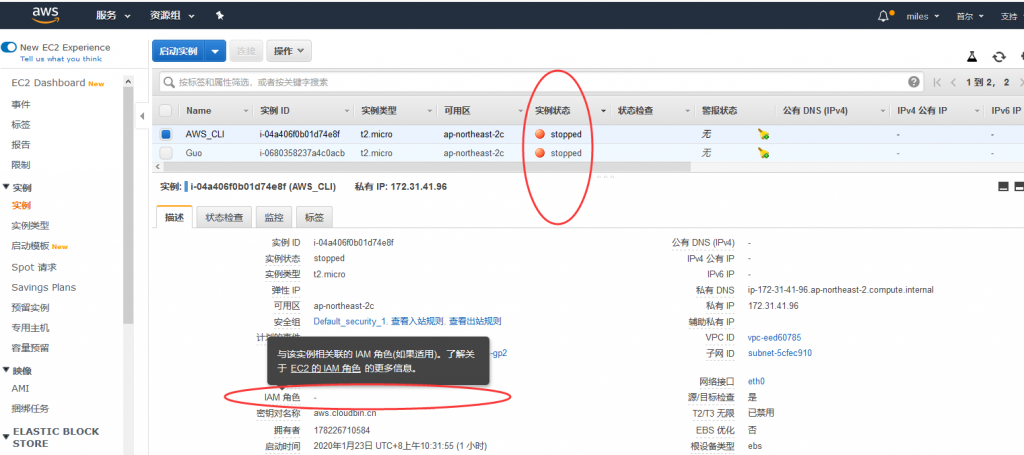Select the i-0680358237a4c0acb instance ID cell
The height and width of the screenshot is (455, 1024).
(x=302, y=153)
